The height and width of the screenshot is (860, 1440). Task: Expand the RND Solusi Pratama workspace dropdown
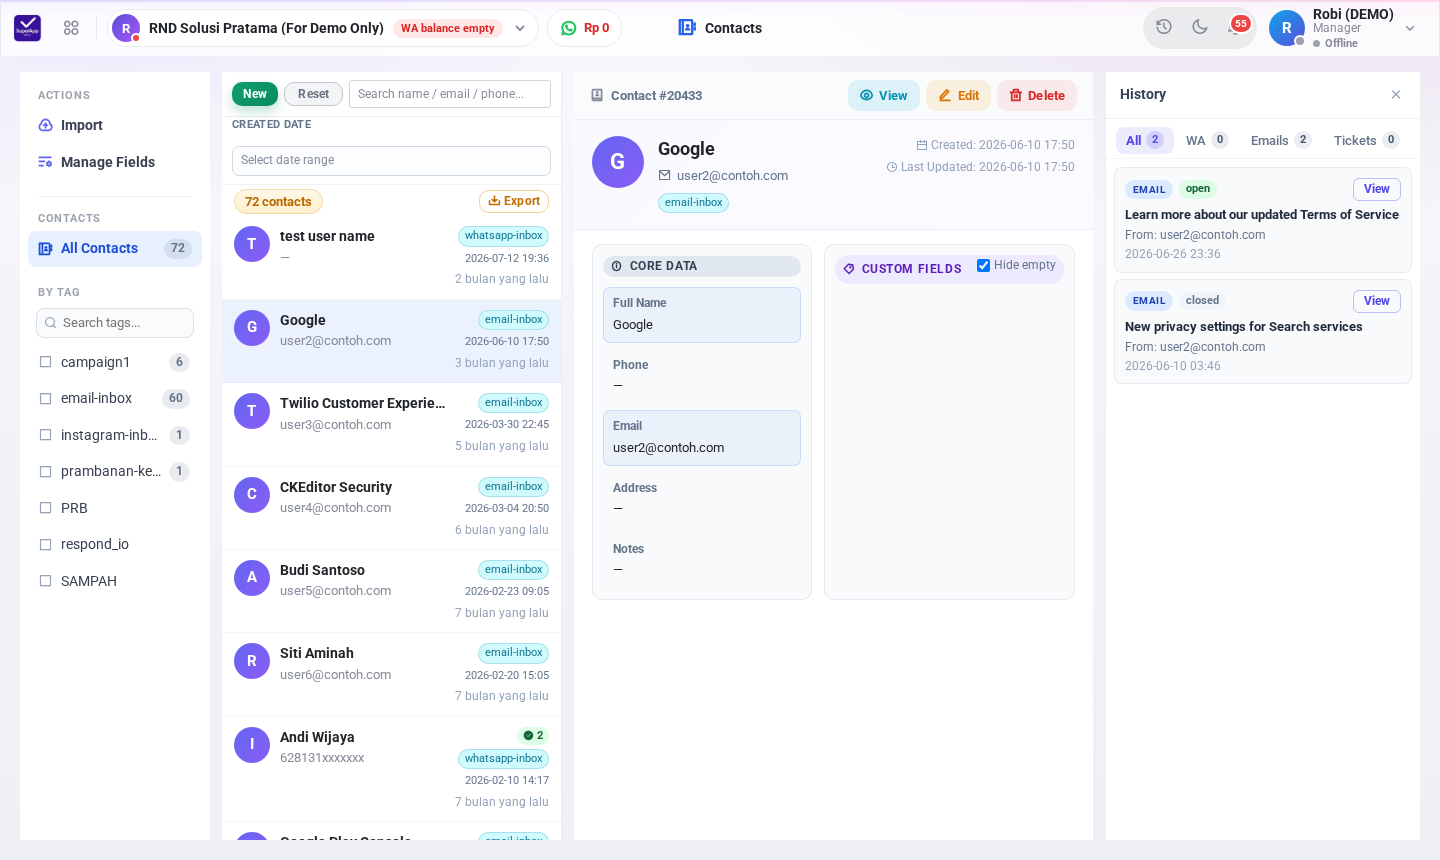coord(520,28)
